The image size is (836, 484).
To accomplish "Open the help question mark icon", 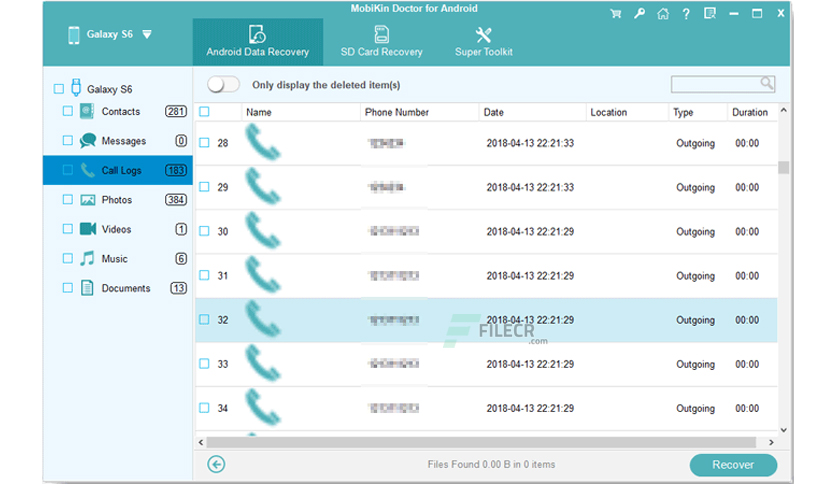I will click(x=686, y=14).
